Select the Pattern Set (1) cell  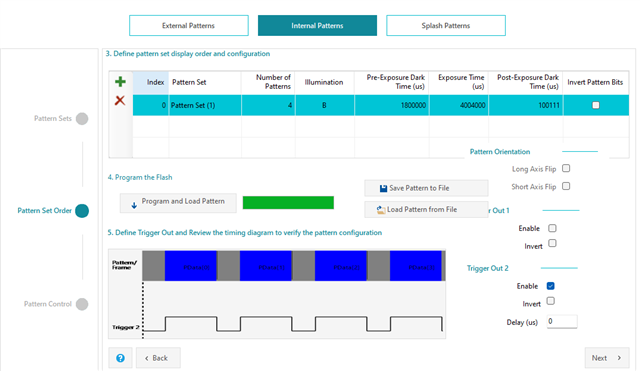pyautogui.click(x=205, y=105)
